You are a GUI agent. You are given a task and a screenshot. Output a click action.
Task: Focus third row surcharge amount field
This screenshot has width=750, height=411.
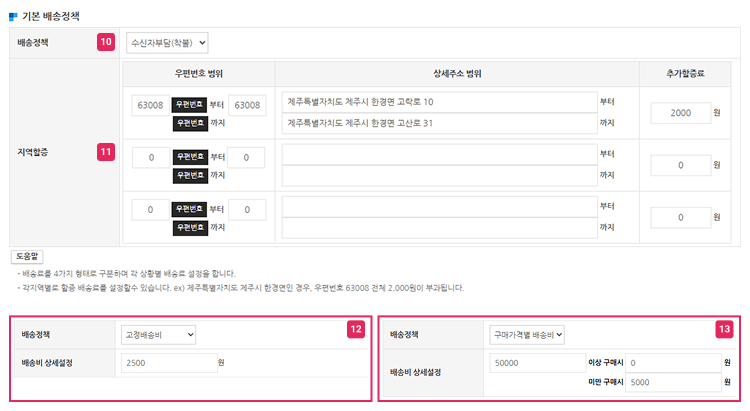click(681, 218)
